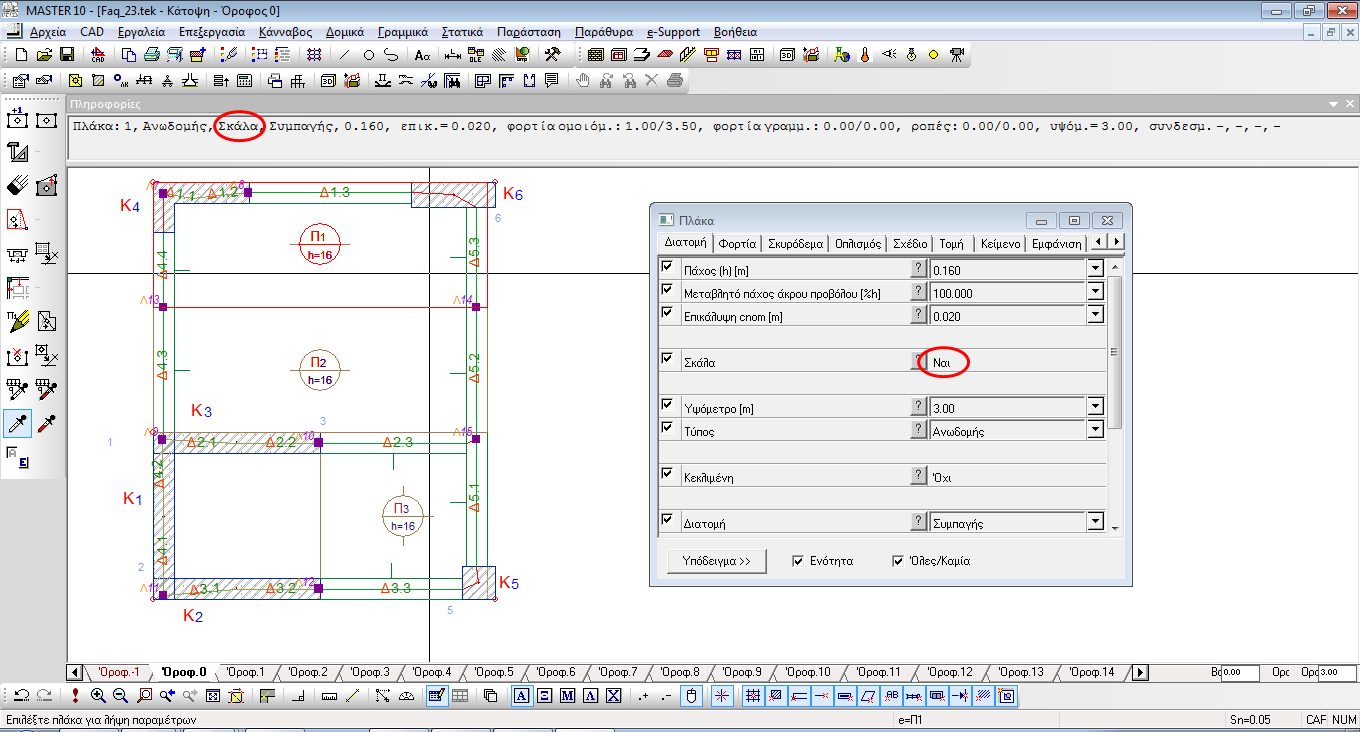Viewport: 1360px width, 732px height.
Task: Open file with the folder icon
Action: 44,55
